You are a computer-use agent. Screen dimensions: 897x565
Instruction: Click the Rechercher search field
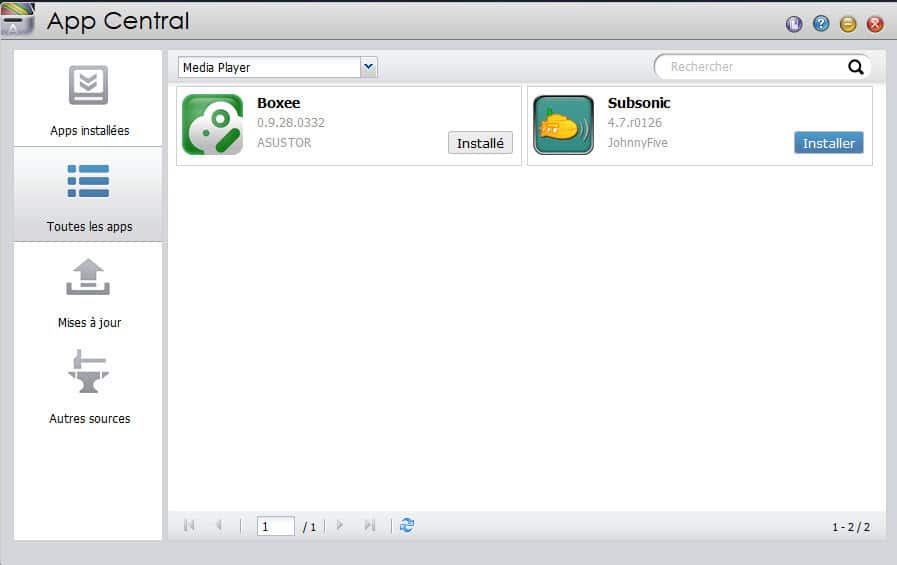tap(750, 67)
